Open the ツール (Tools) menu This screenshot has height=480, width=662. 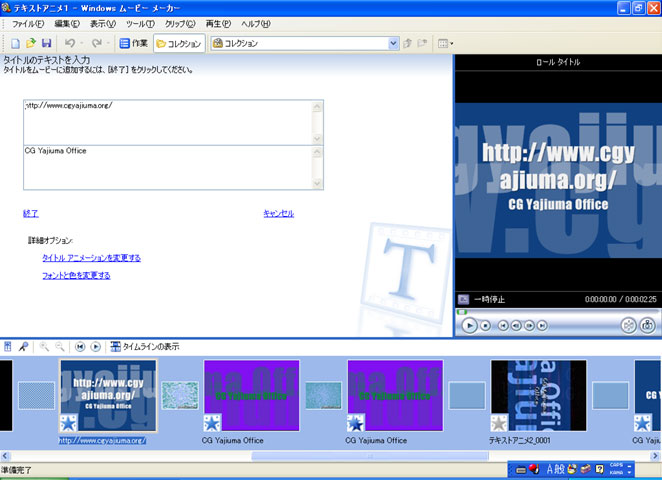[140, 23]
